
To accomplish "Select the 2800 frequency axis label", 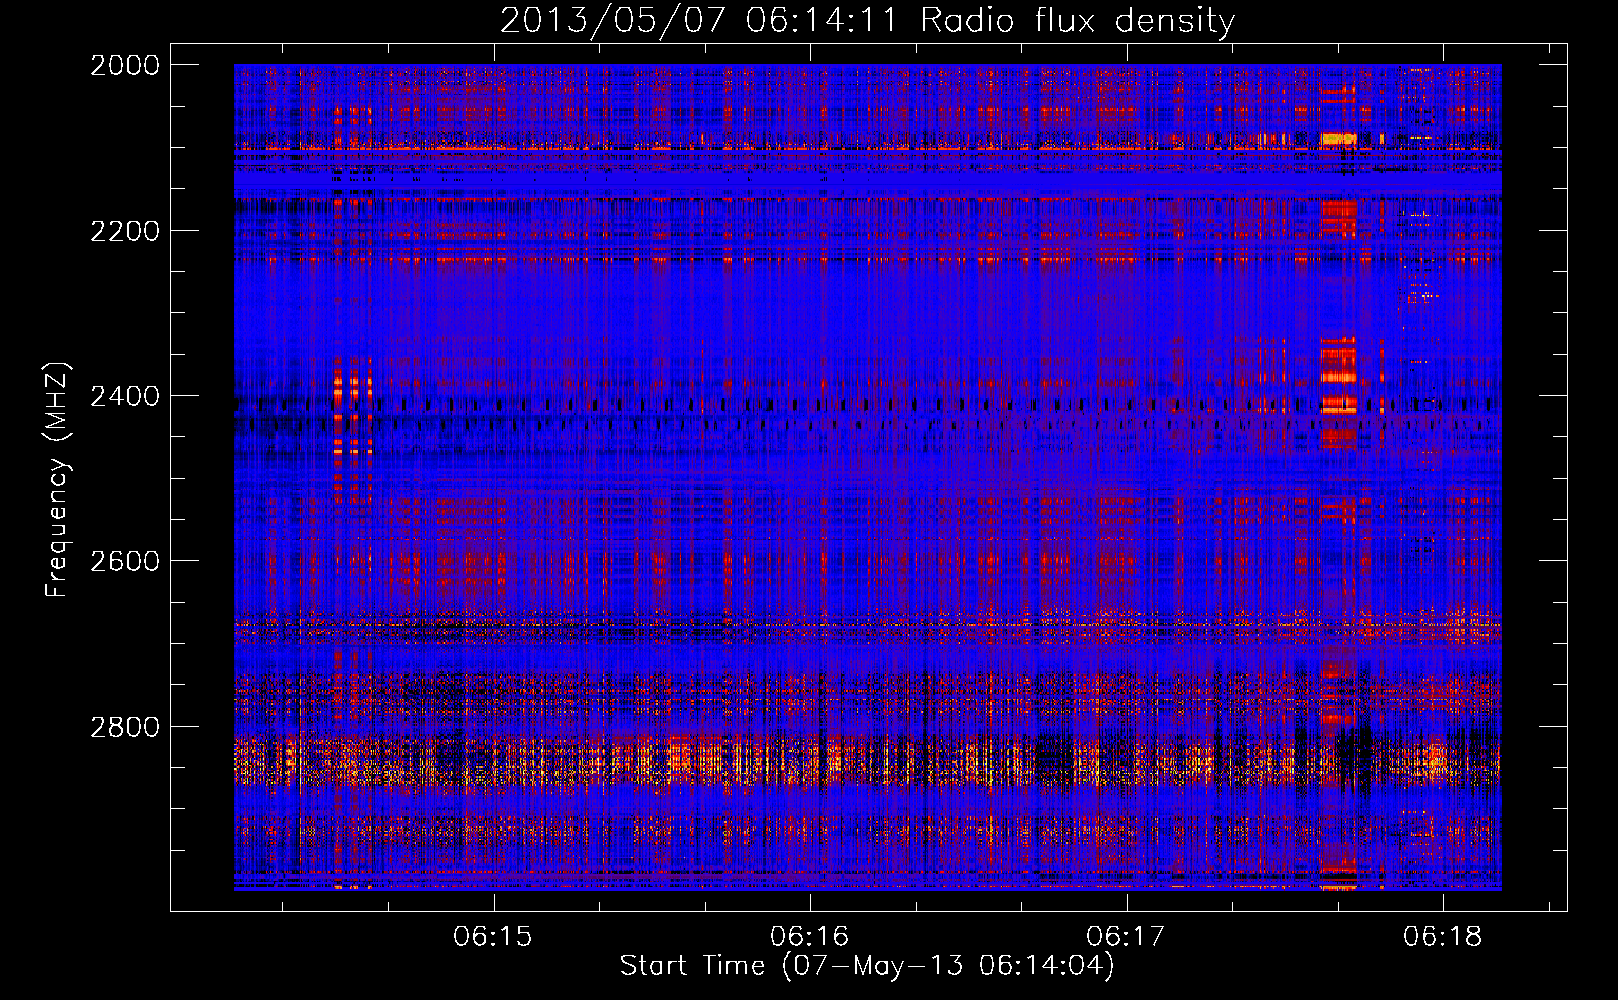I will point(125,727).
